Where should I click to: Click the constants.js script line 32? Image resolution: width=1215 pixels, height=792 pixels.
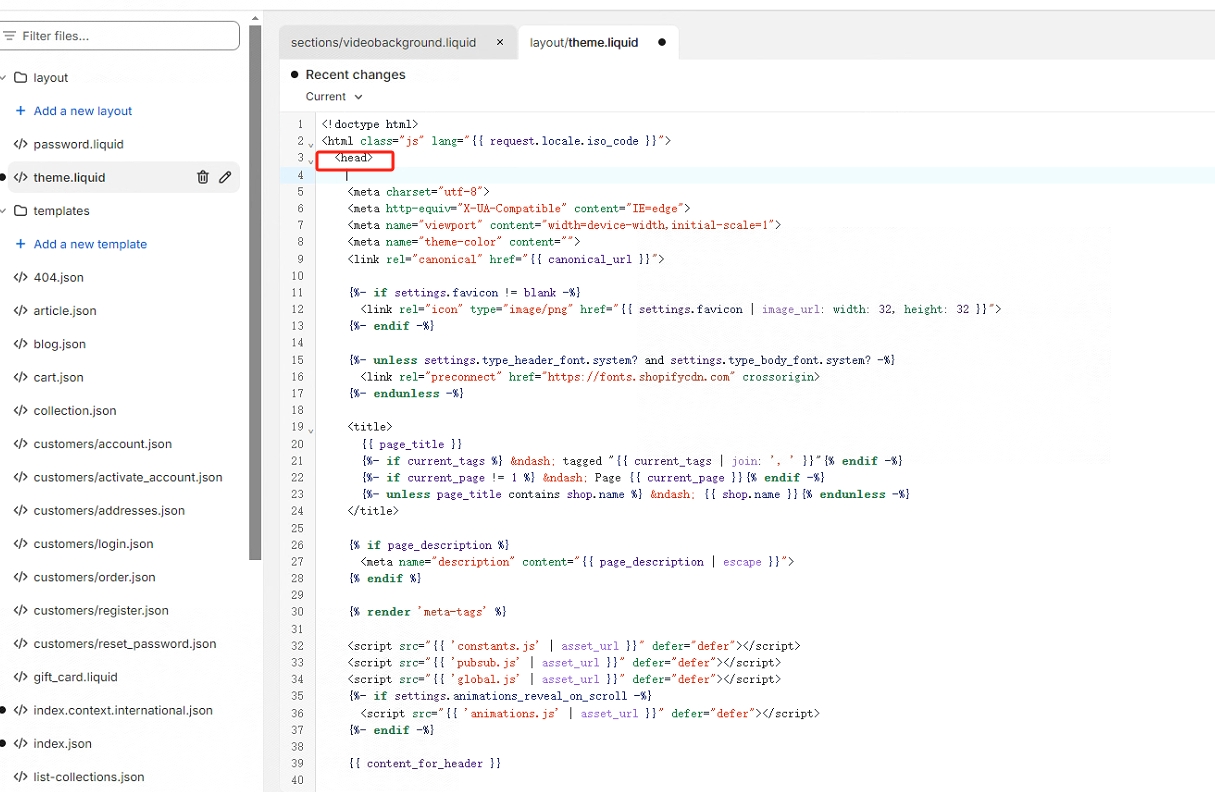click(574, 646)
